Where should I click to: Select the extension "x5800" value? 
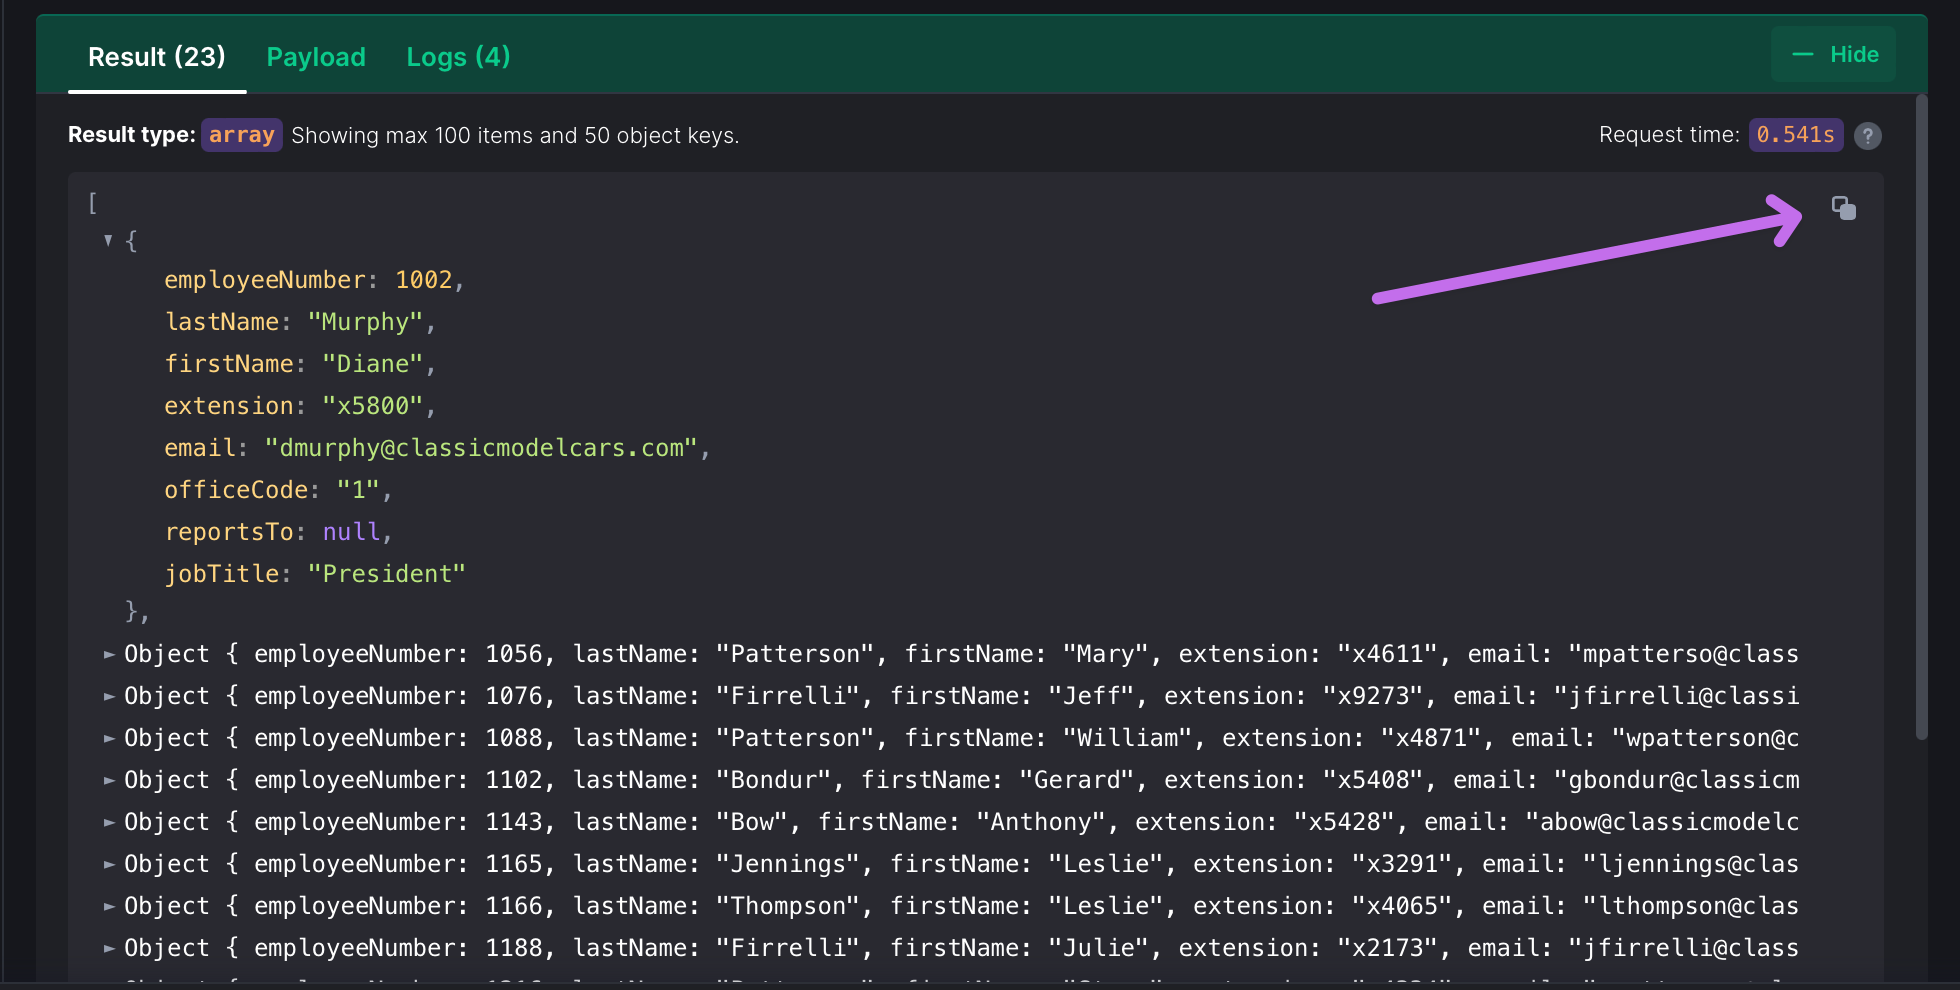click(x=373, y=406)
